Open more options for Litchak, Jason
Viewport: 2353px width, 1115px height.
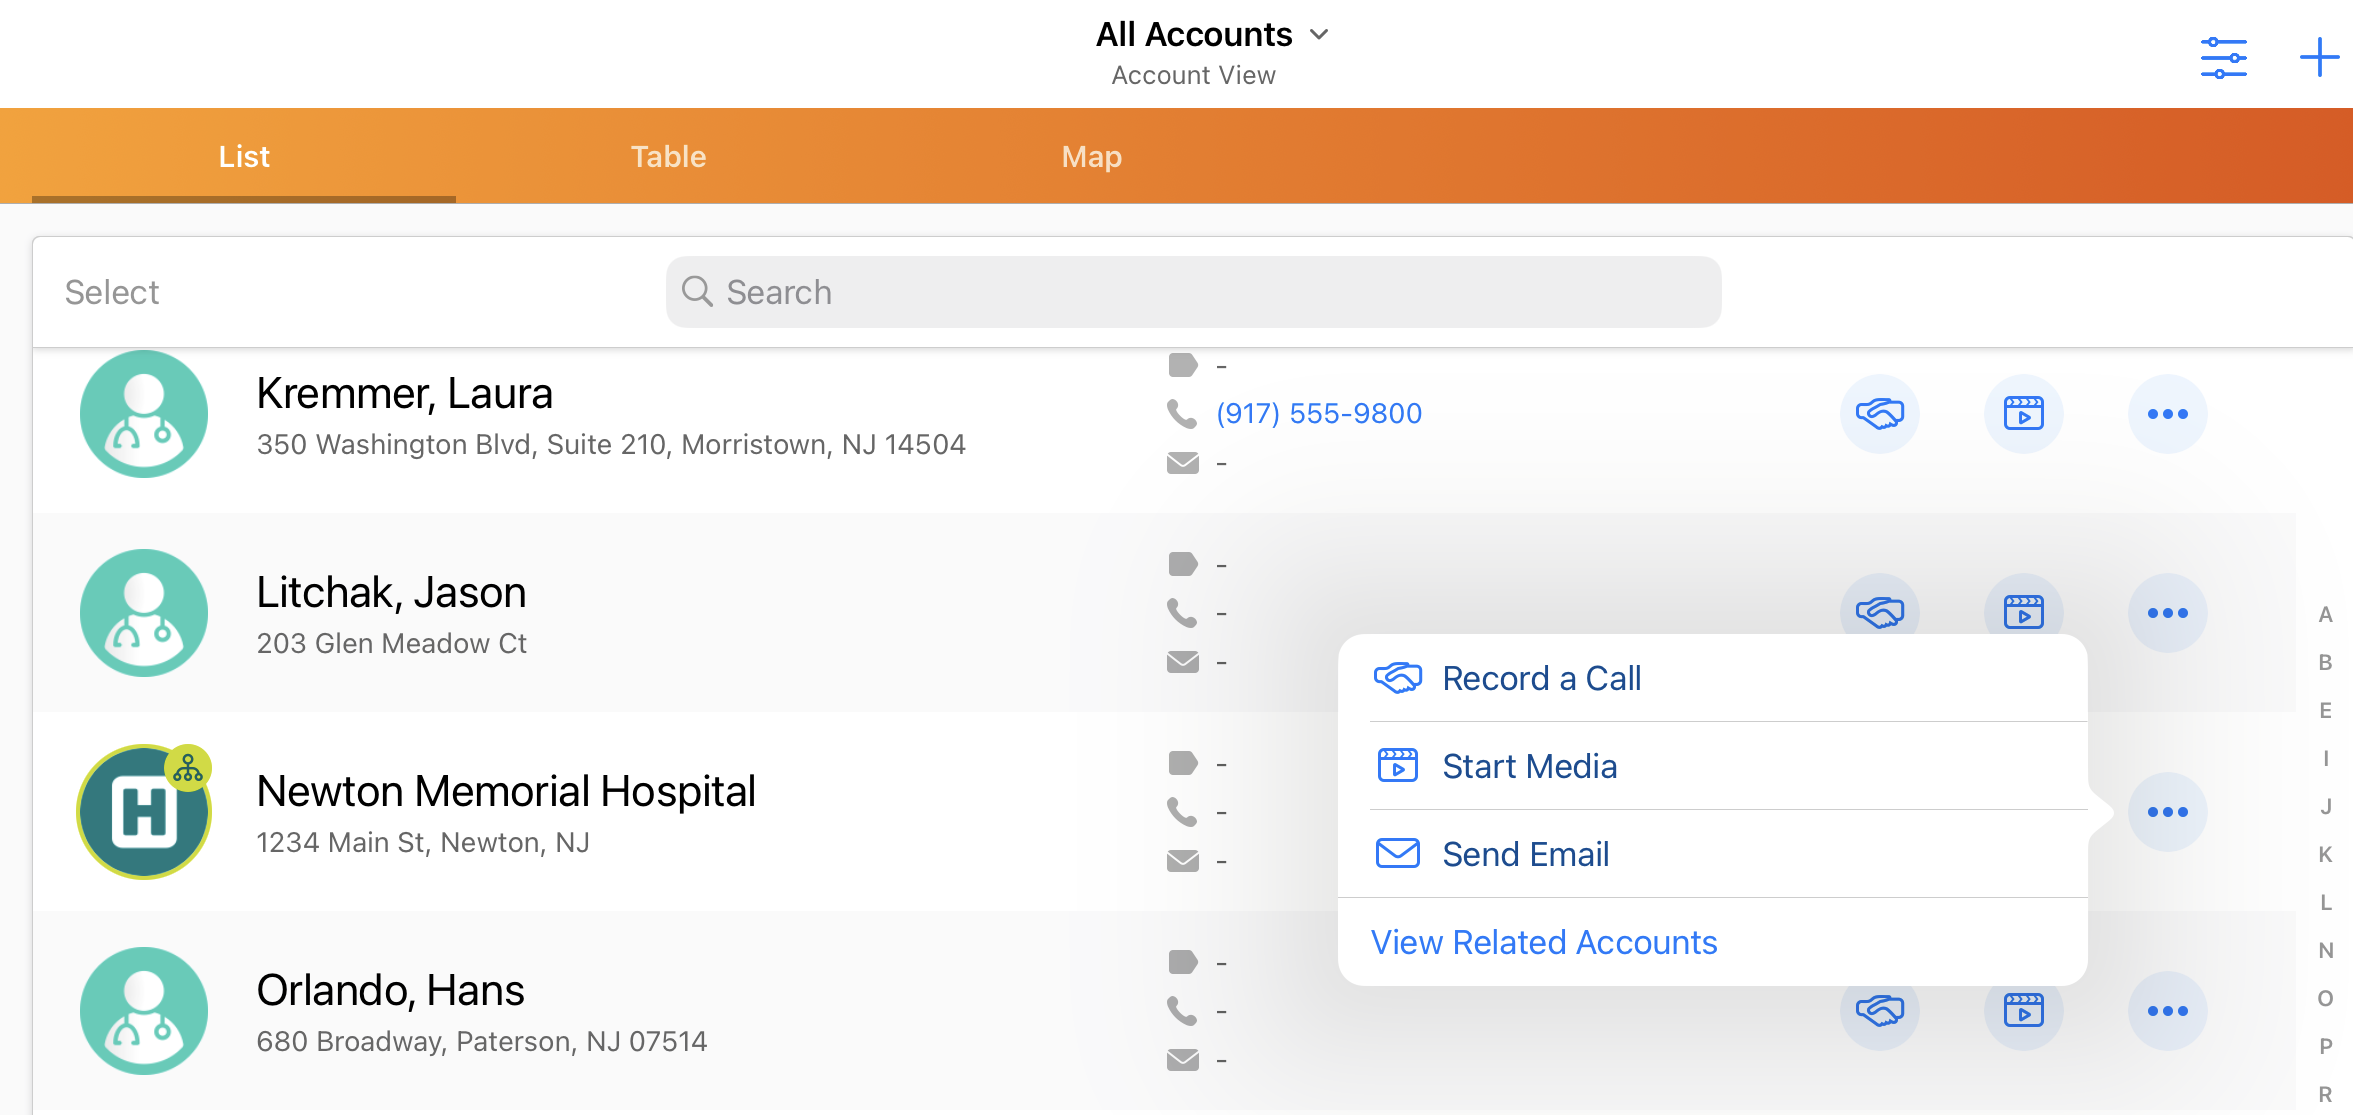click(x=2167, y=613)
